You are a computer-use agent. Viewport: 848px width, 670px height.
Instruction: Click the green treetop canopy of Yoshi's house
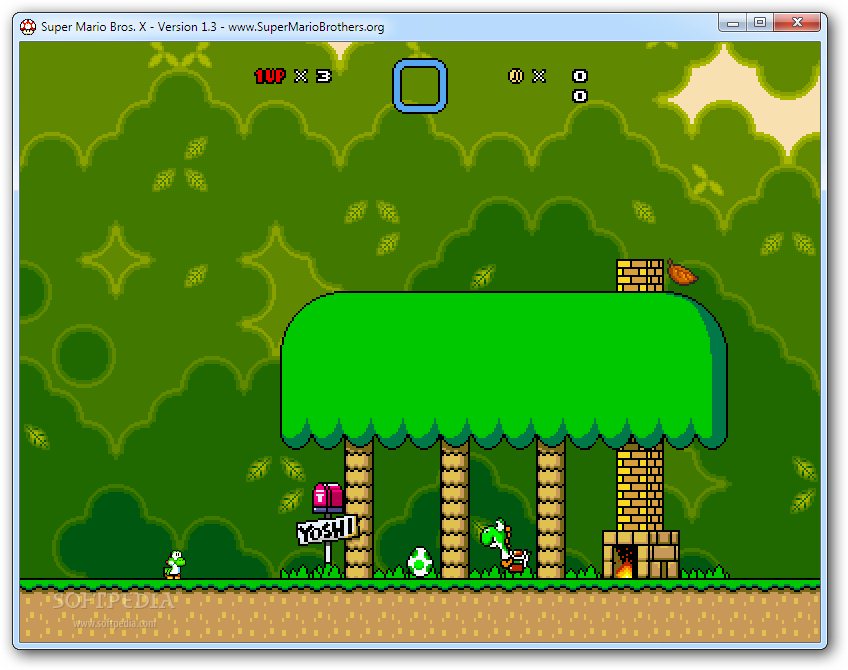click(504, 370)
